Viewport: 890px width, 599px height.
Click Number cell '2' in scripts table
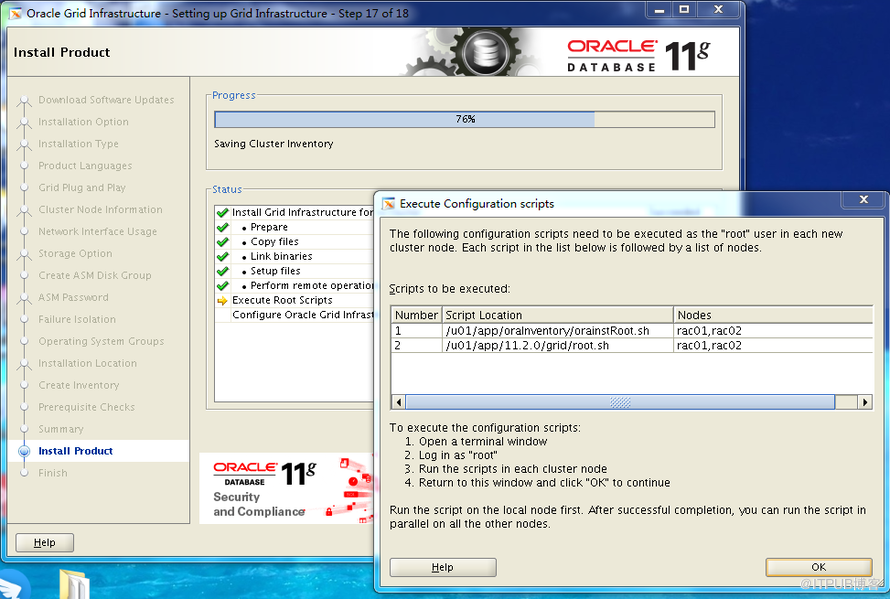416,345
